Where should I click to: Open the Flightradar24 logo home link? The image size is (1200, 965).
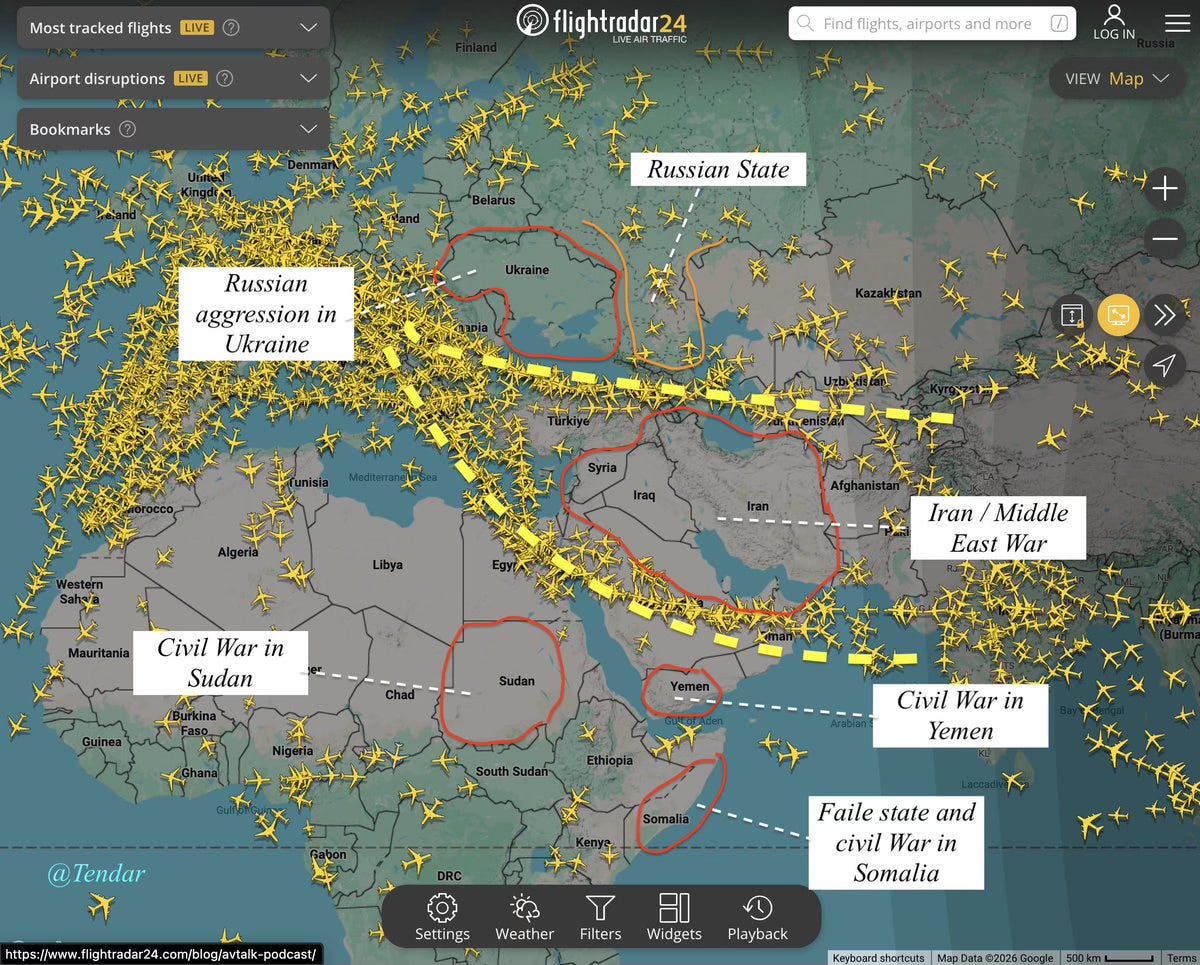pos(601,22)
